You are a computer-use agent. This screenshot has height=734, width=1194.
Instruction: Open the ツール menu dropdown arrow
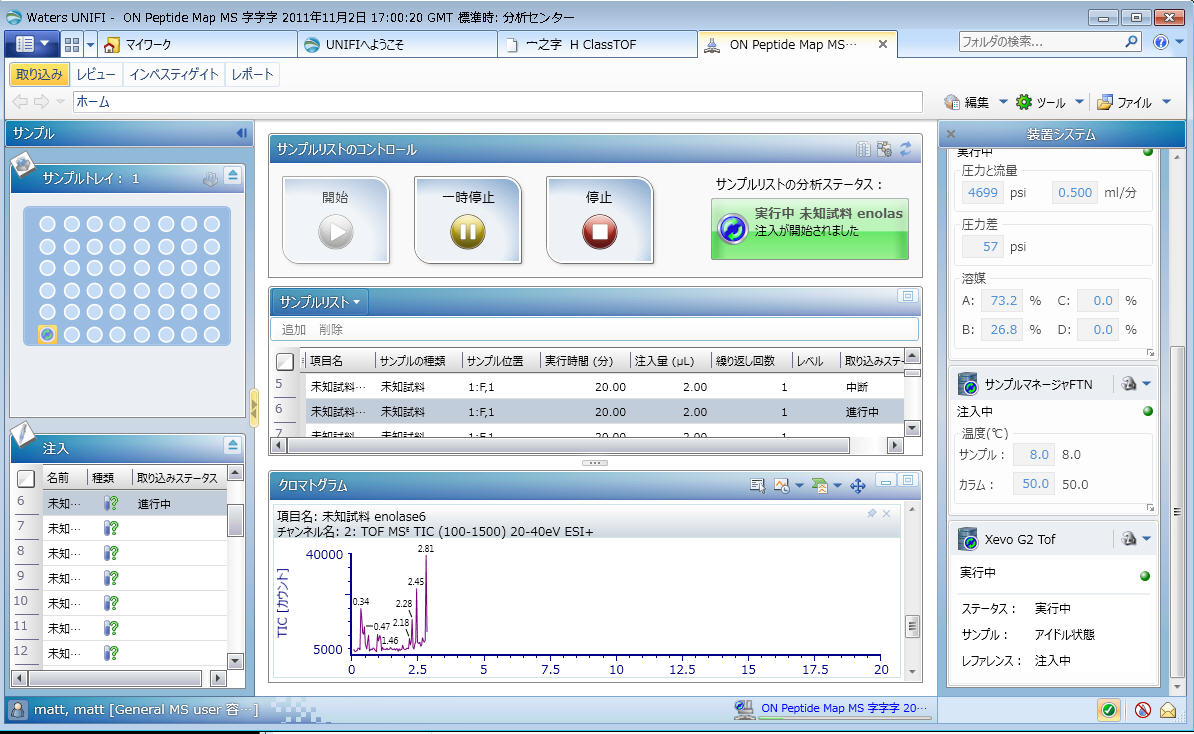1079,101
